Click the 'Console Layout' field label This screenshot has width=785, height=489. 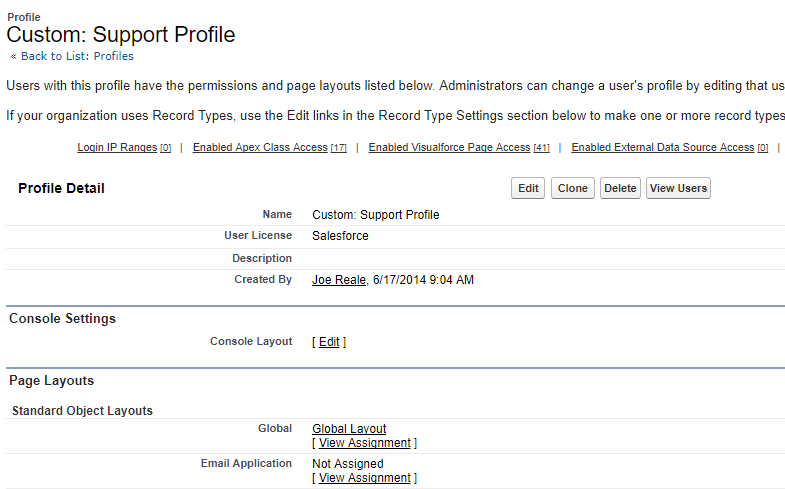pyautogui.click(x=251, y=341)
